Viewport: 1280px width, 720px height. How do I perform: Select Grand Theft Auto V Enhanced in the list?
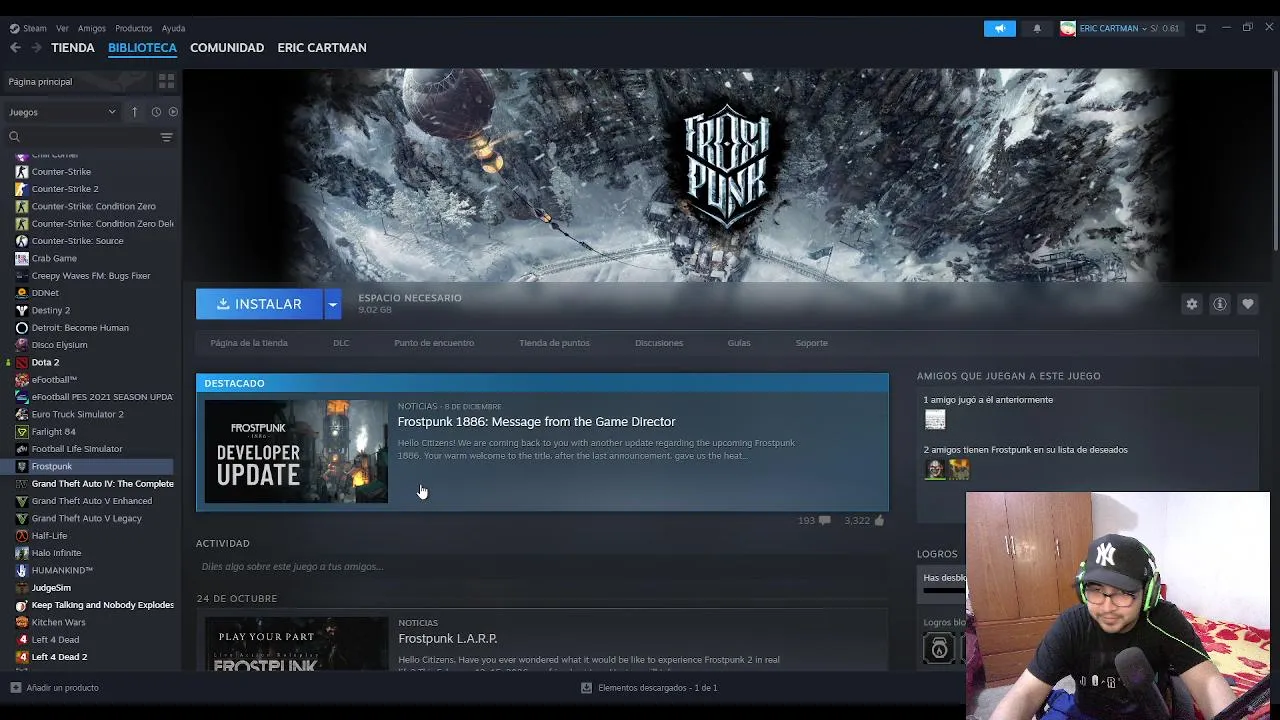pyautogui.click(x=90, y=501)
